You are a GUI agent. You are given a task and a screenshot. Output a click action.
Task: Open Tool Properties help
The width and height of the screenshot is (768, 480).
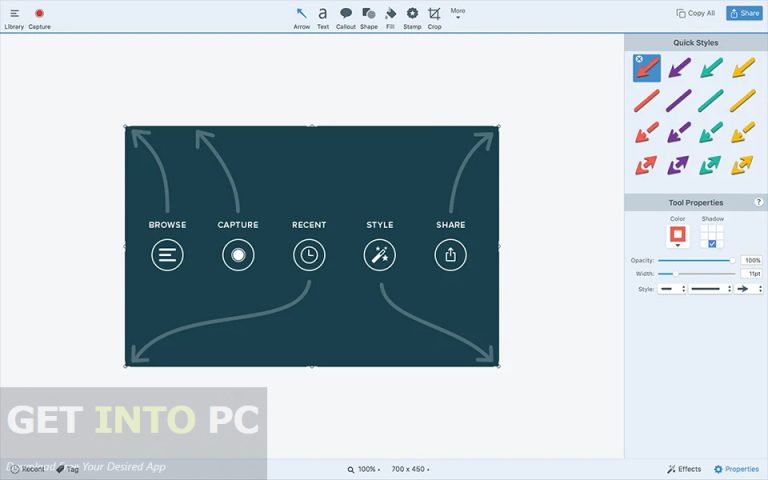pyautogui.click(x=758, y=202)
